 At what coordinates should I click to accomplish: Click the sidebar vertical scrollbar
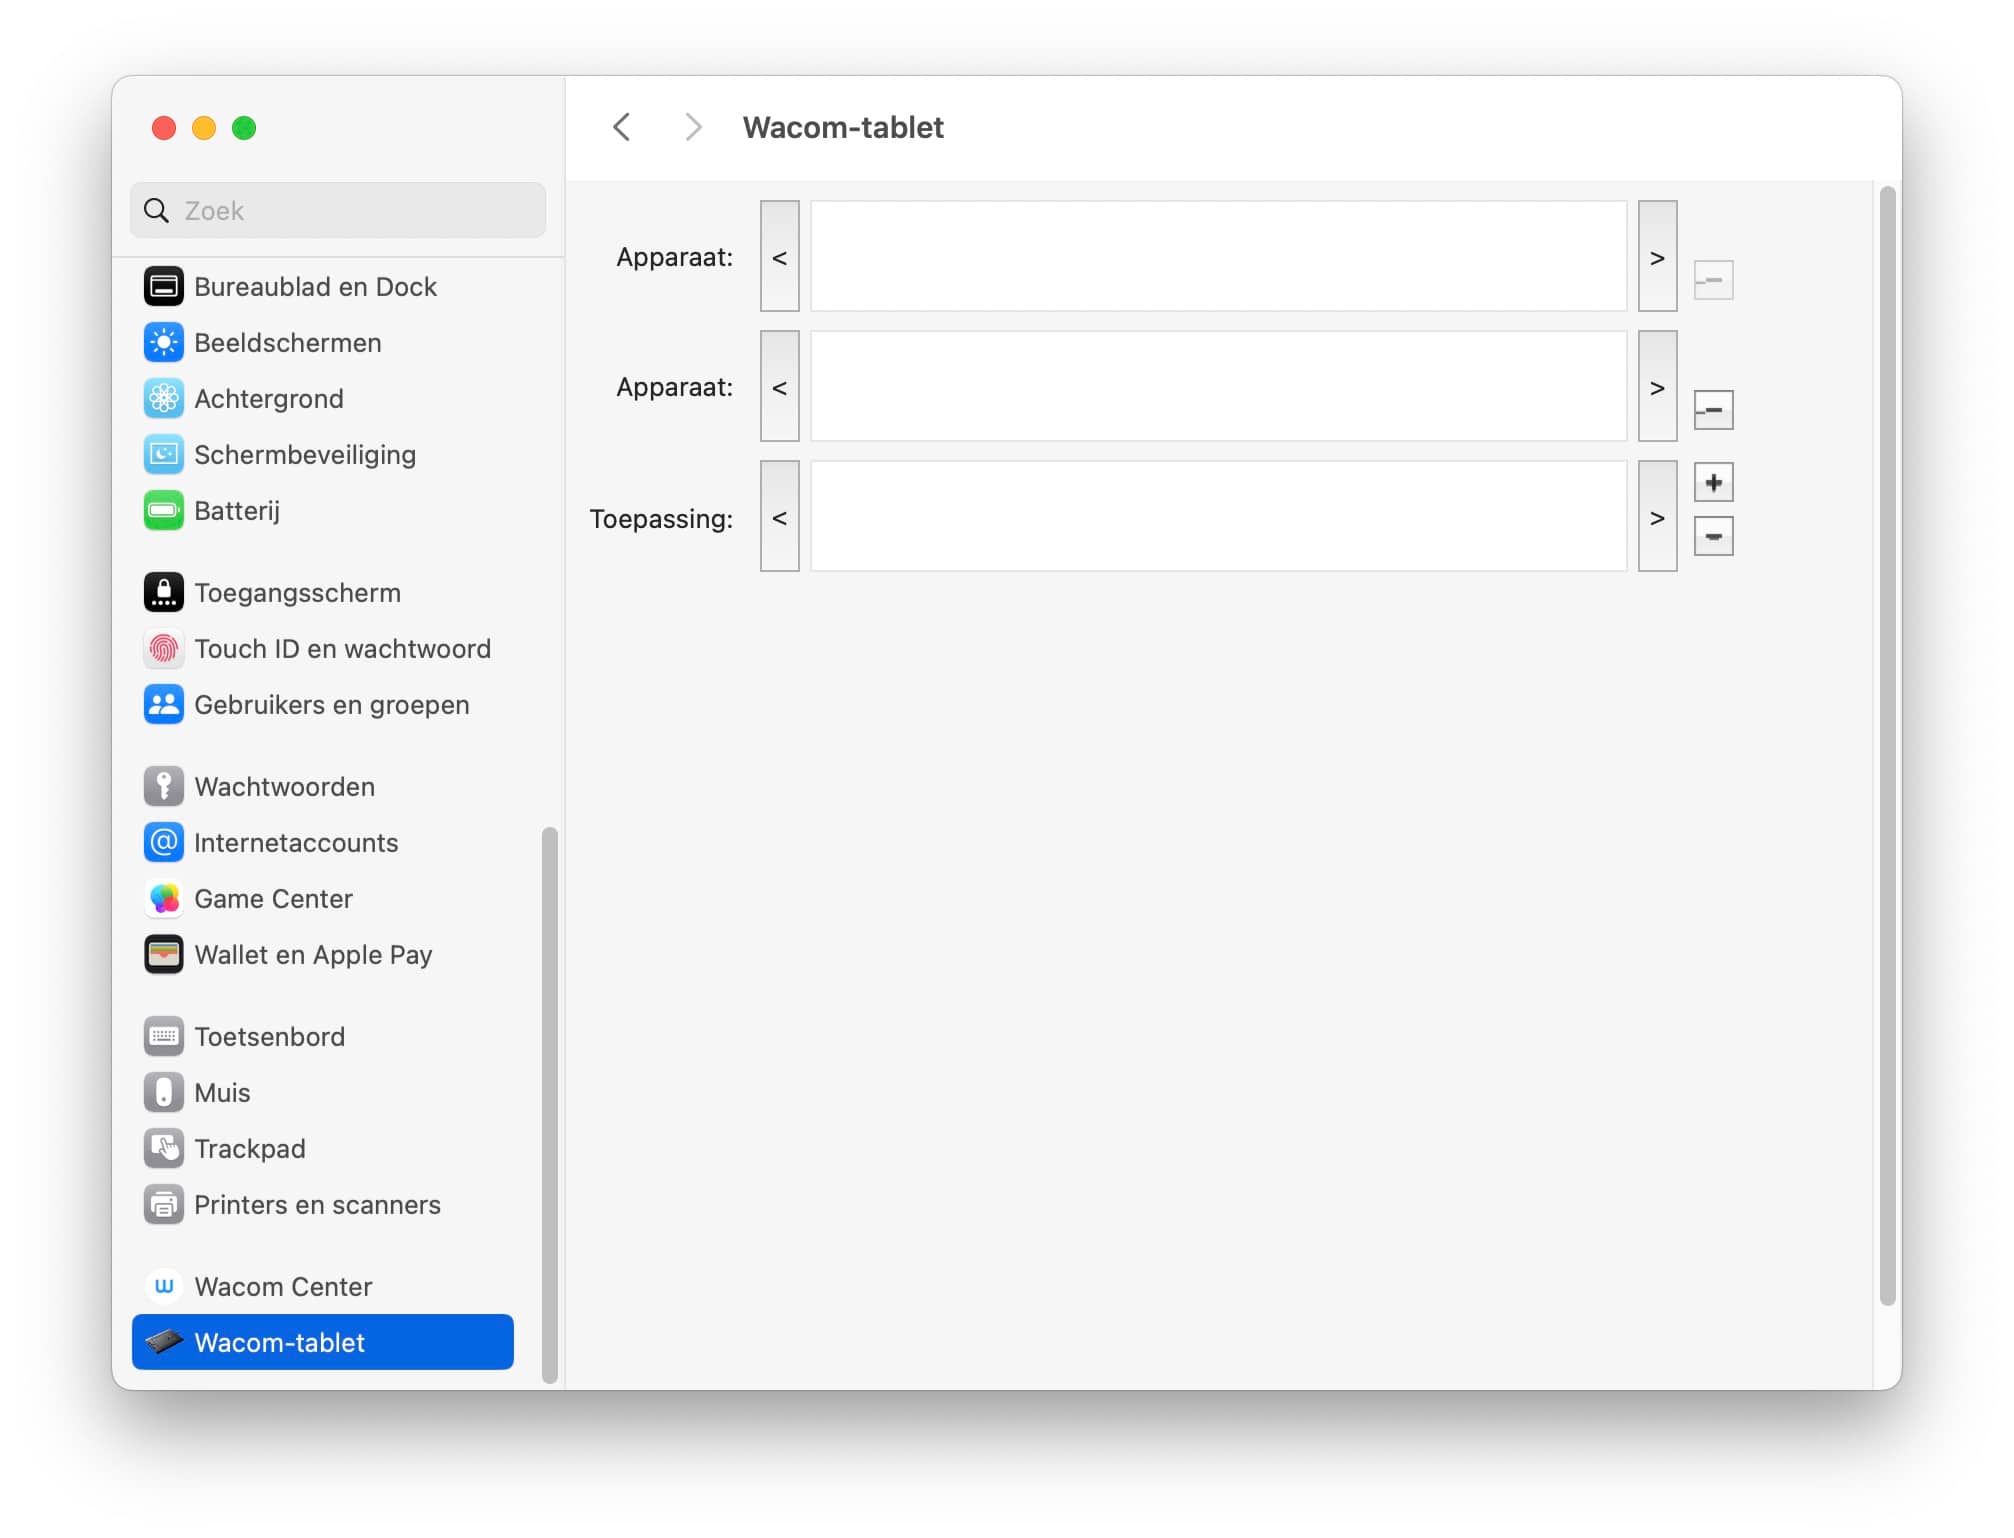[x=550, y=1106]
